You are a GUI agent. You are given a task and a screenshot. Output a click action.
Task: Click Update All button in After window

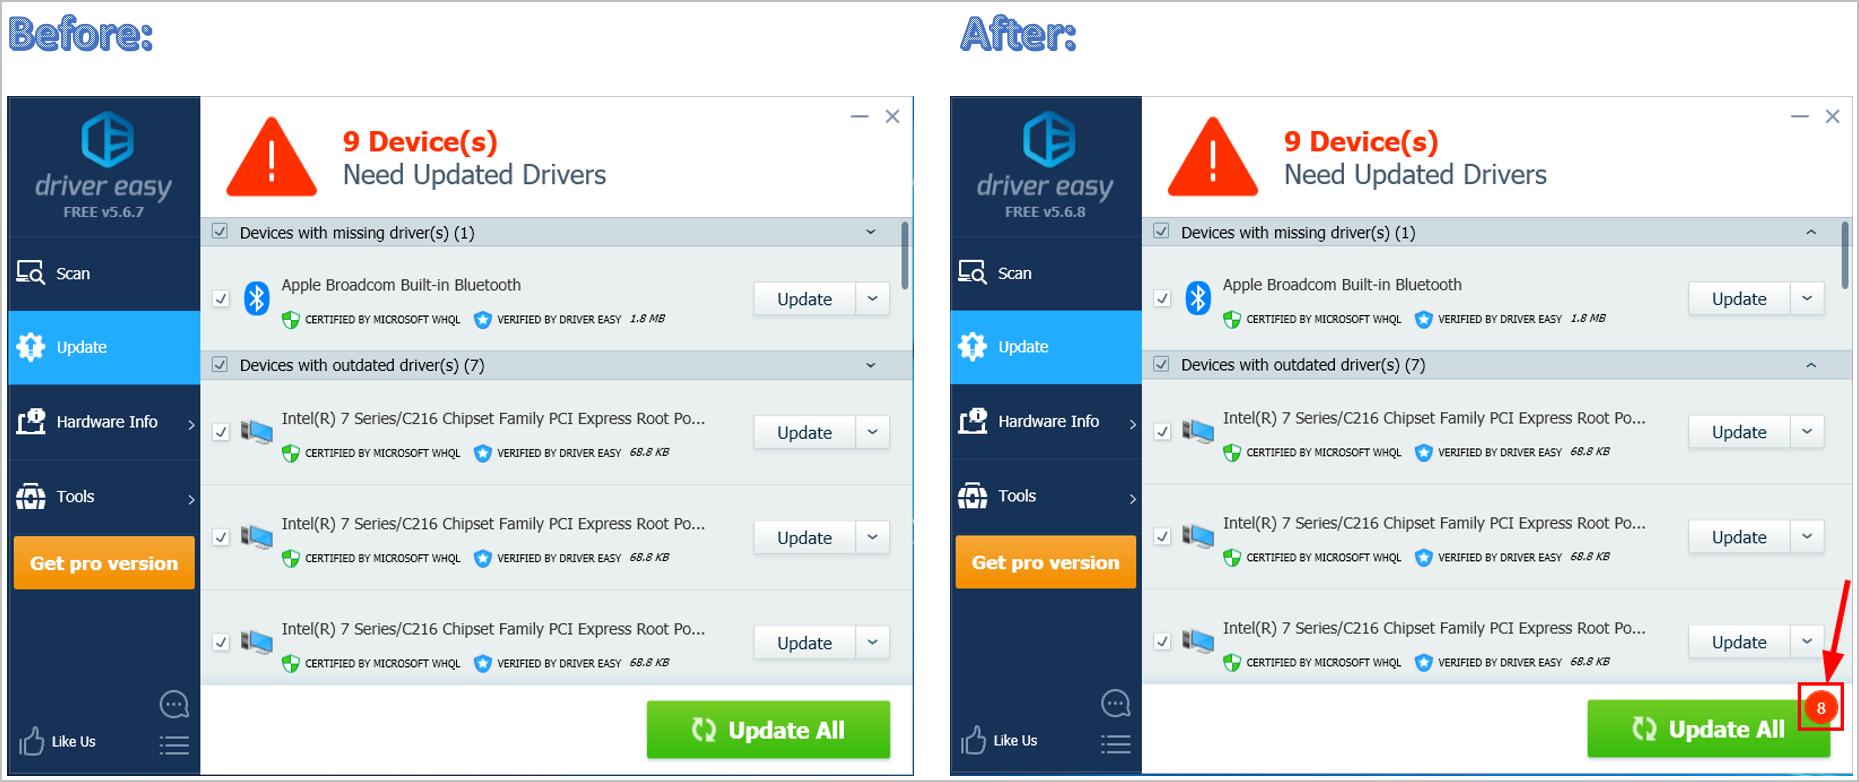pyautogui.click(x=1708, y=729)
